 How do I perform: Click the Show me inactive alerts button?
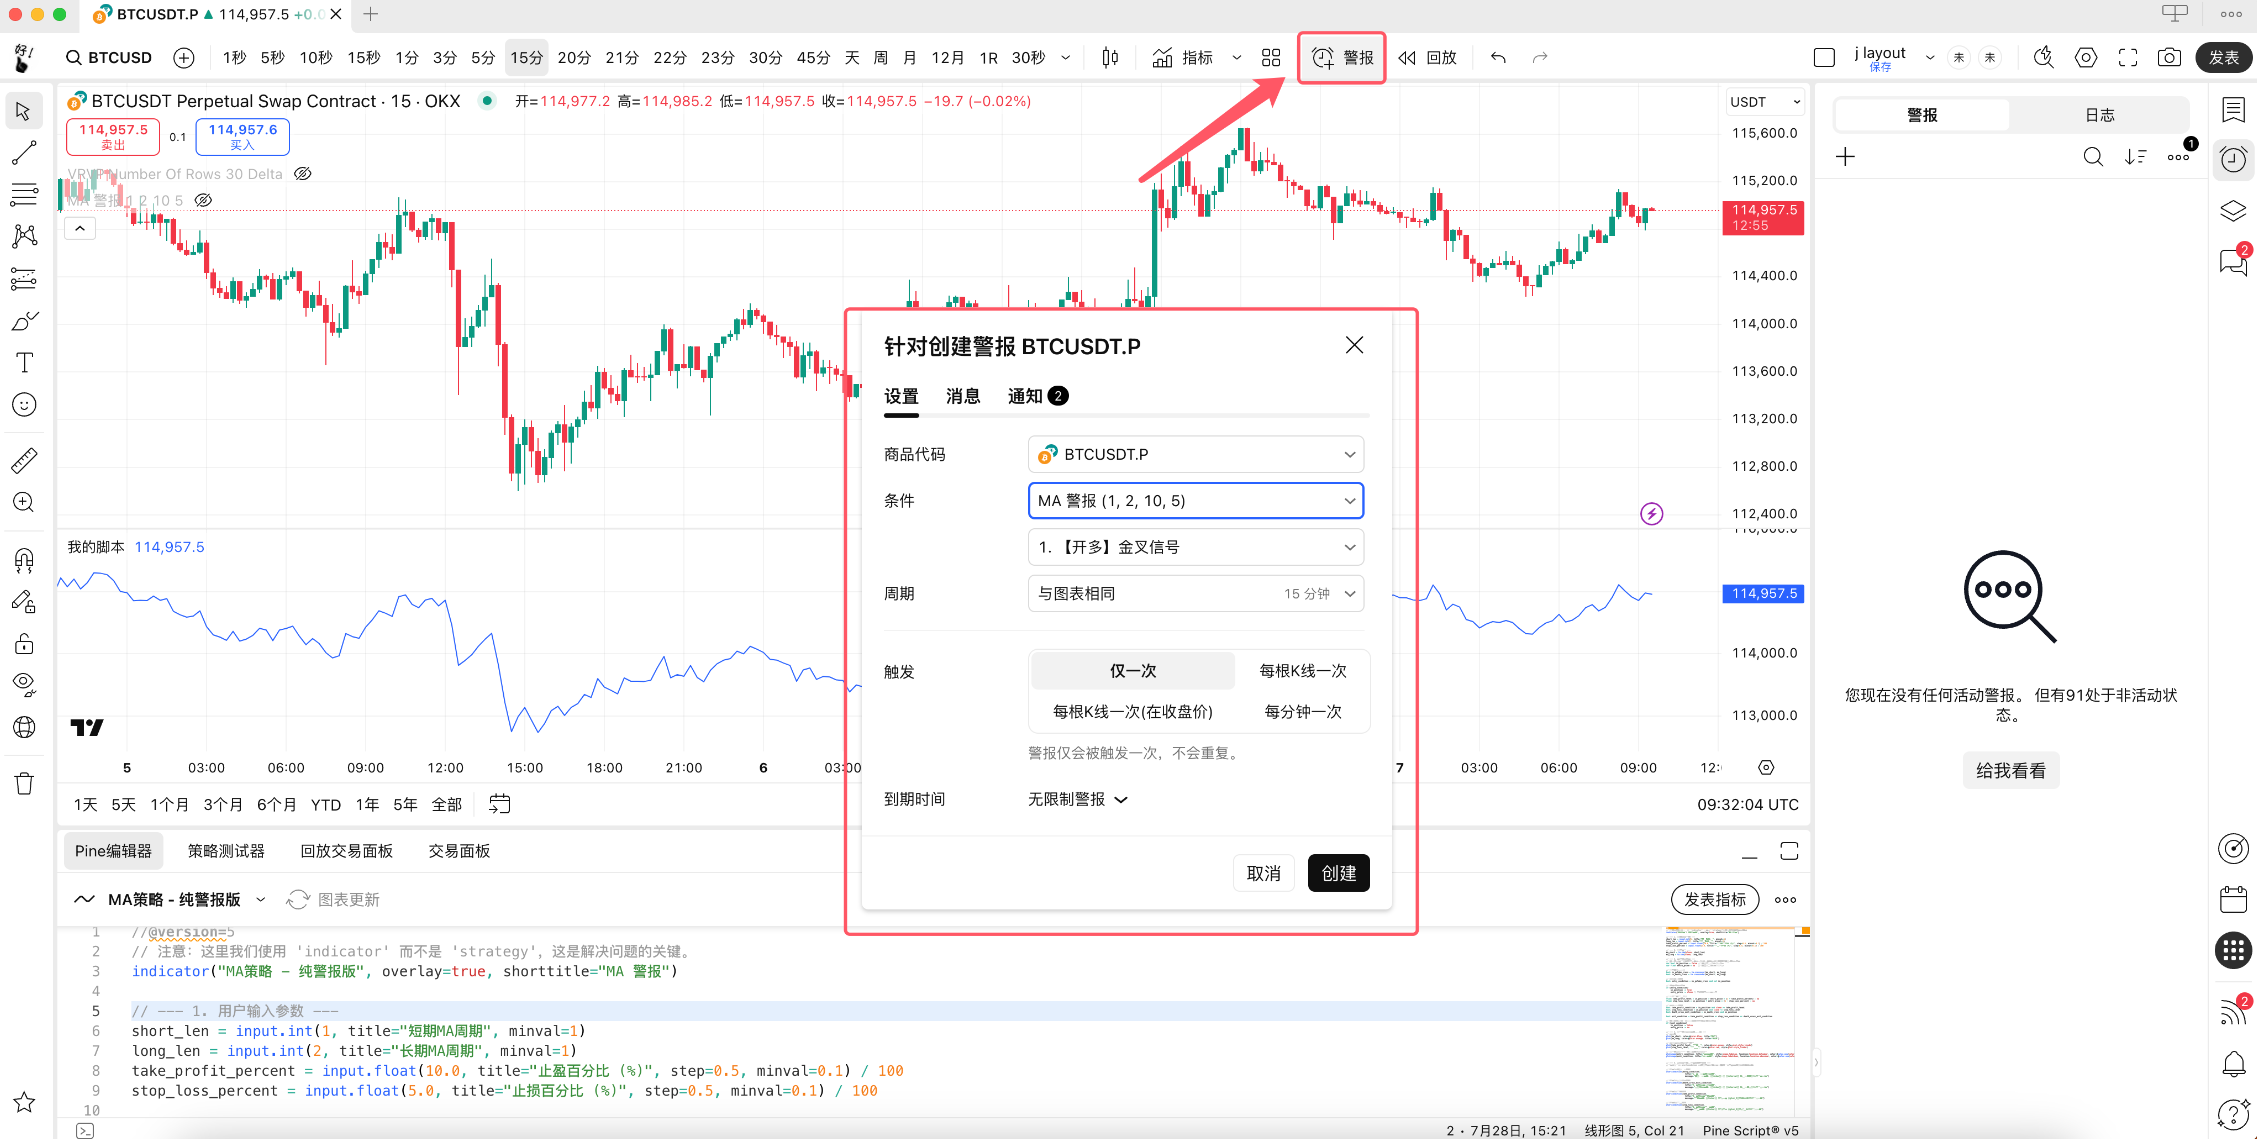[2011, 771]
